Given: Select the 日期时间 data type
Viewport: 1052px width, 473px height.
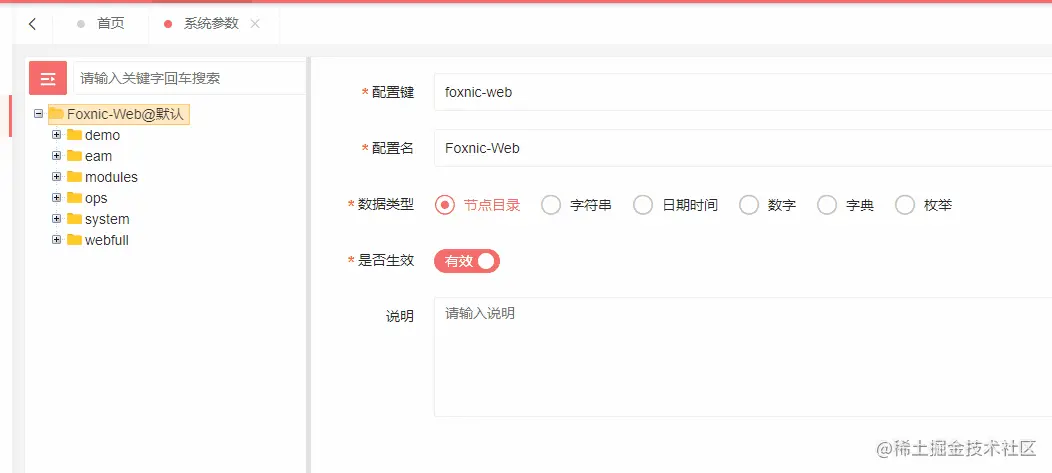Looking at the screenshot, I should pos(643,205).
